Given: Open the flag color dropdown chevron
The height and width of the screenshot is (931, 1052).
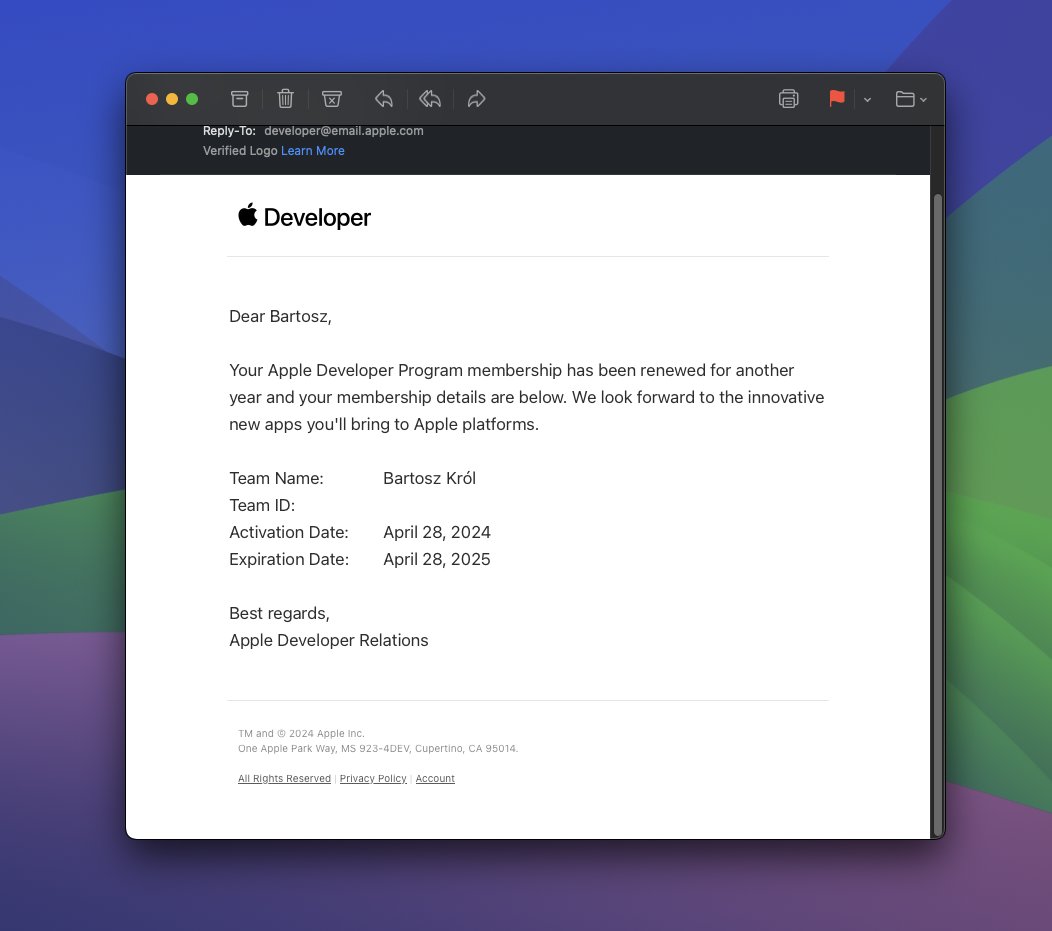Looking at the screenshot, I should point(867,100).
